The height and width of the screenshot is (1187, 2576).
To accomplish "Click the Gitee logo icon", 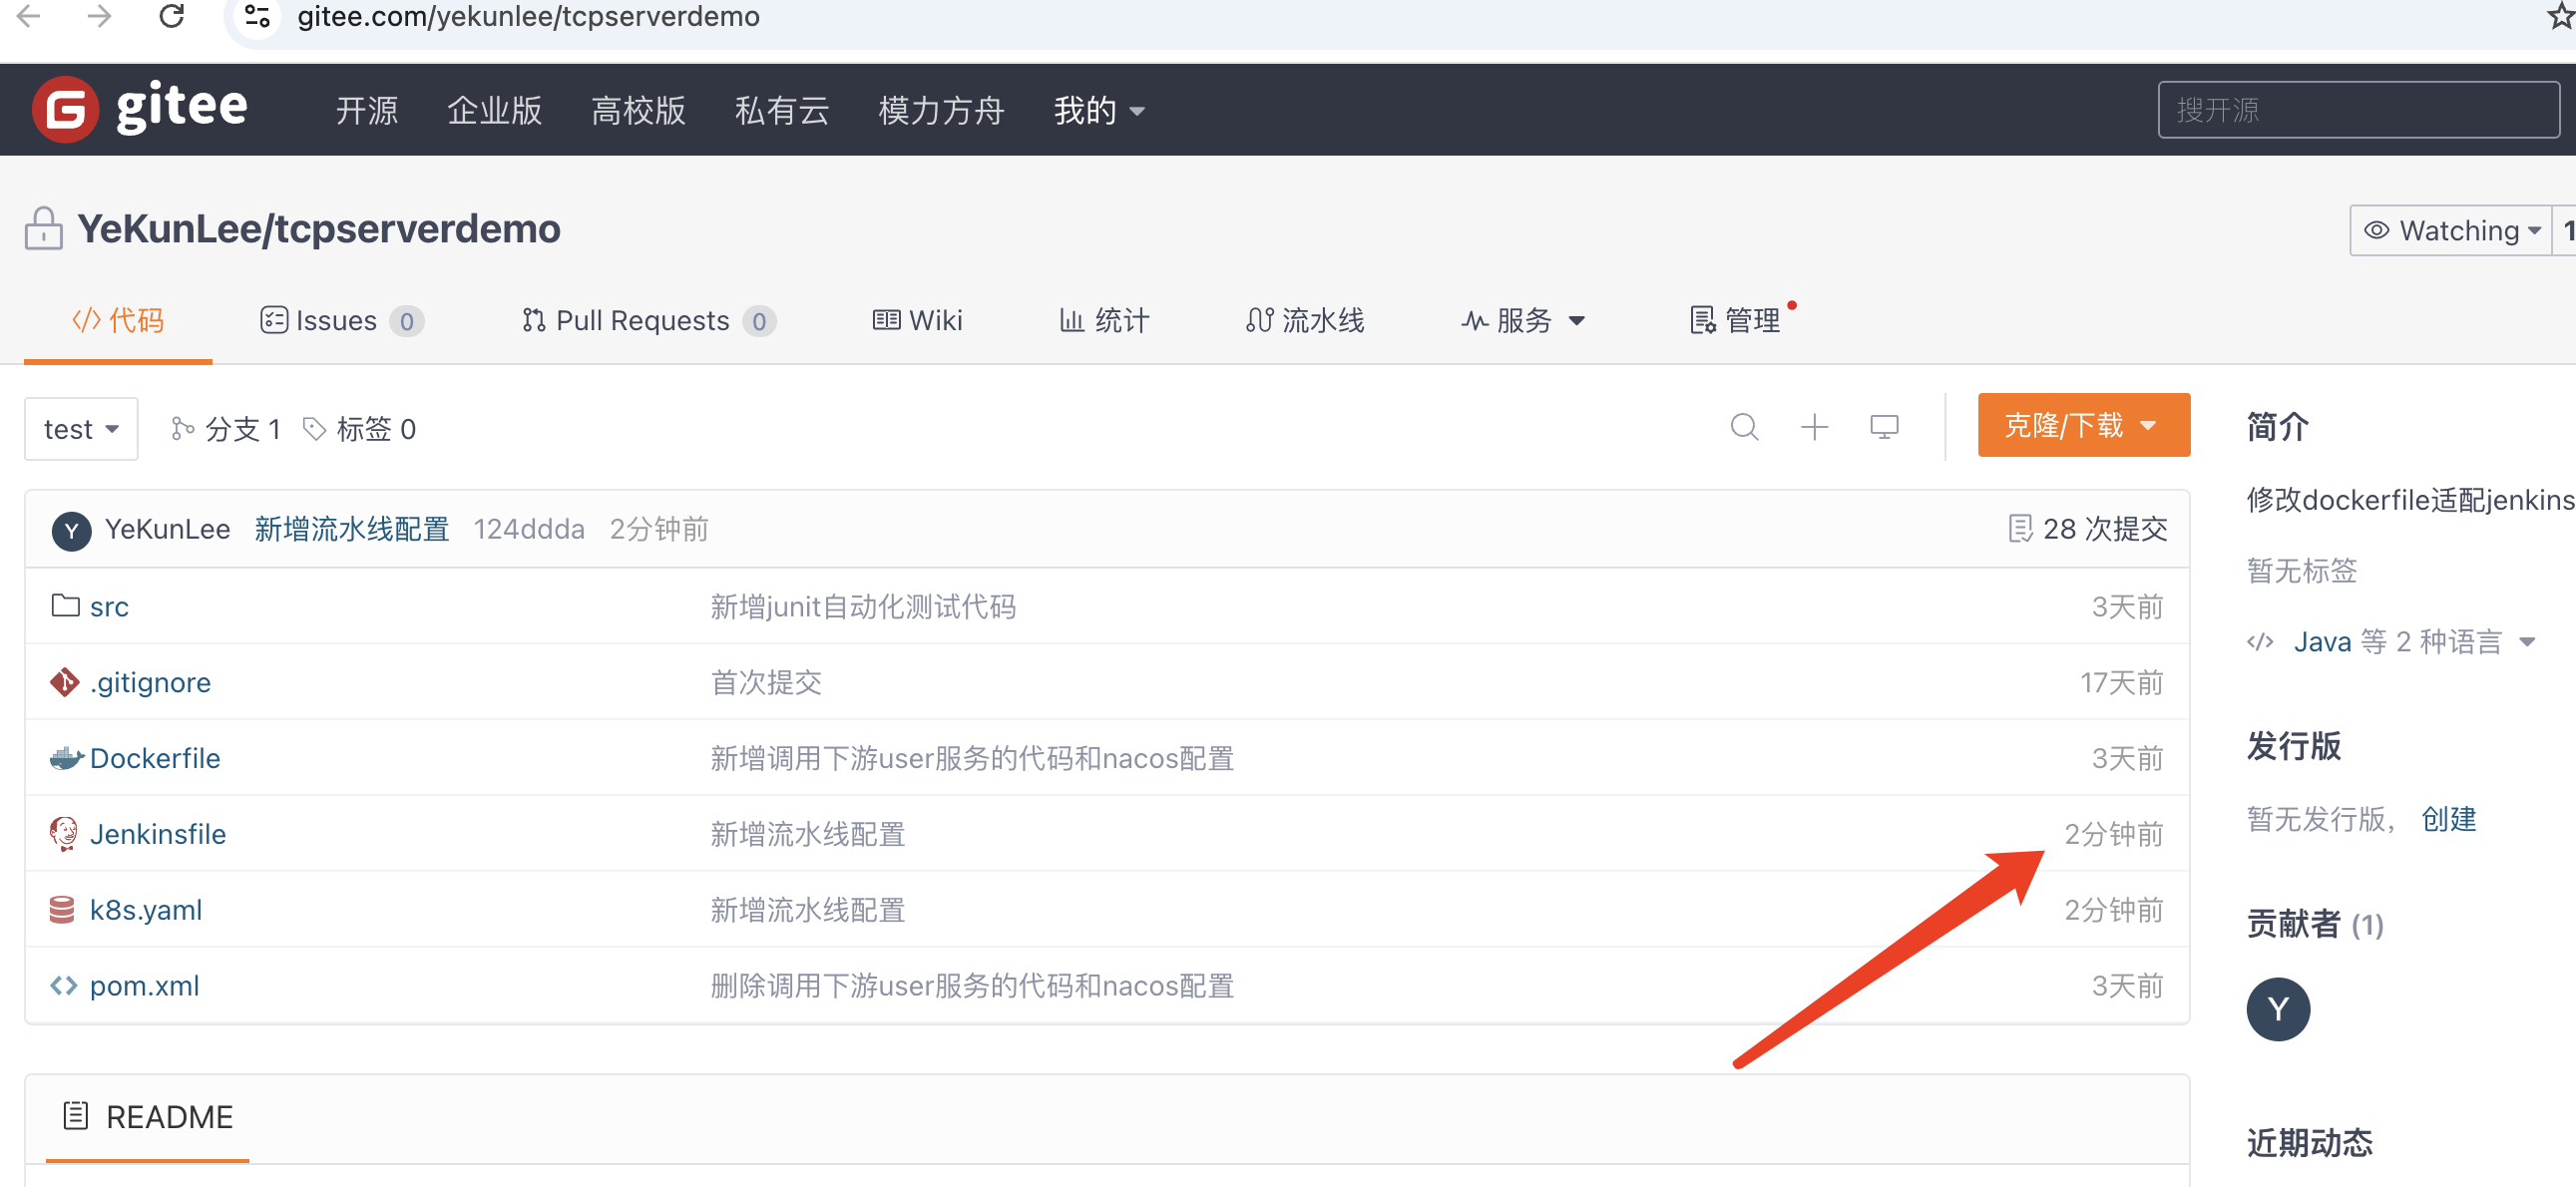I will [x=65, y=109].
